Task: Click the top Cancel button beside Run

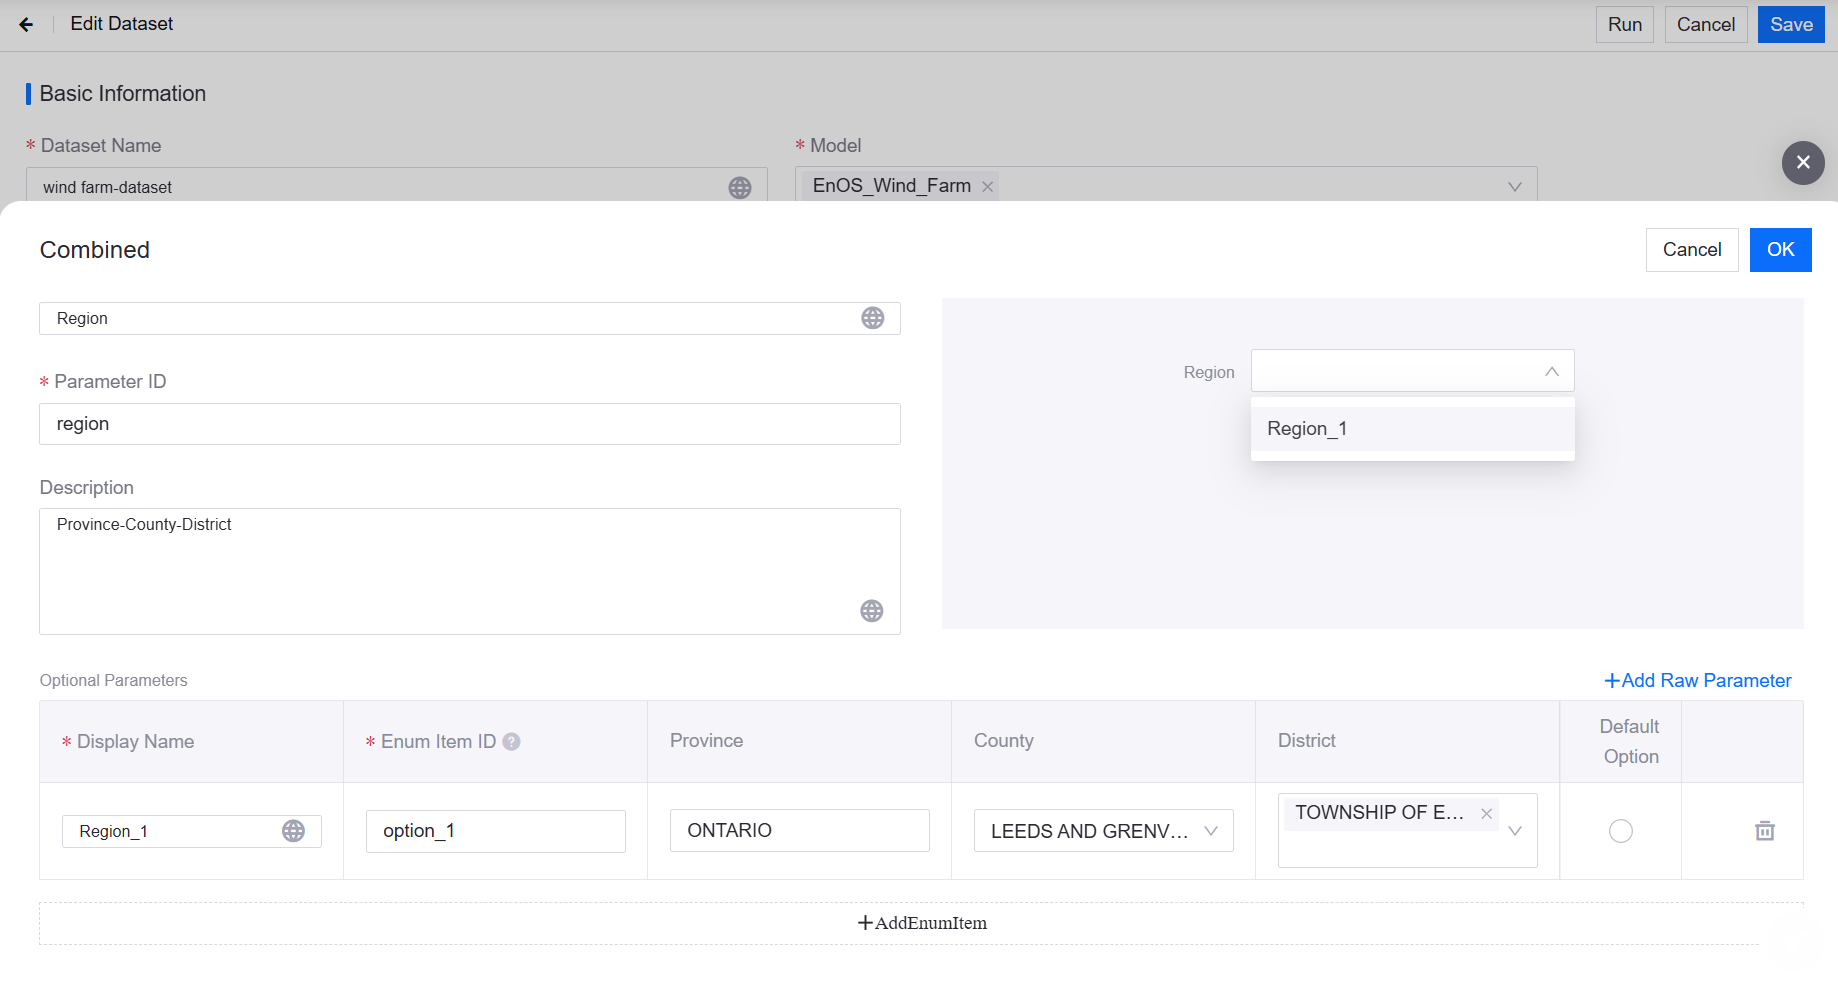Action: pos(1706,24)
